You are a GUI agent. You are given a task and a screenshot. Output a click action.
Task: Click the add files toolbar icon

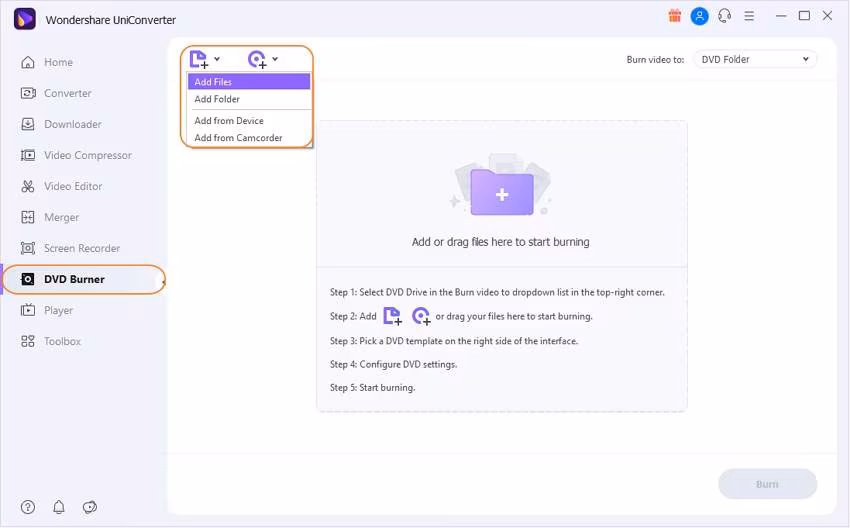tap(199, 59)
